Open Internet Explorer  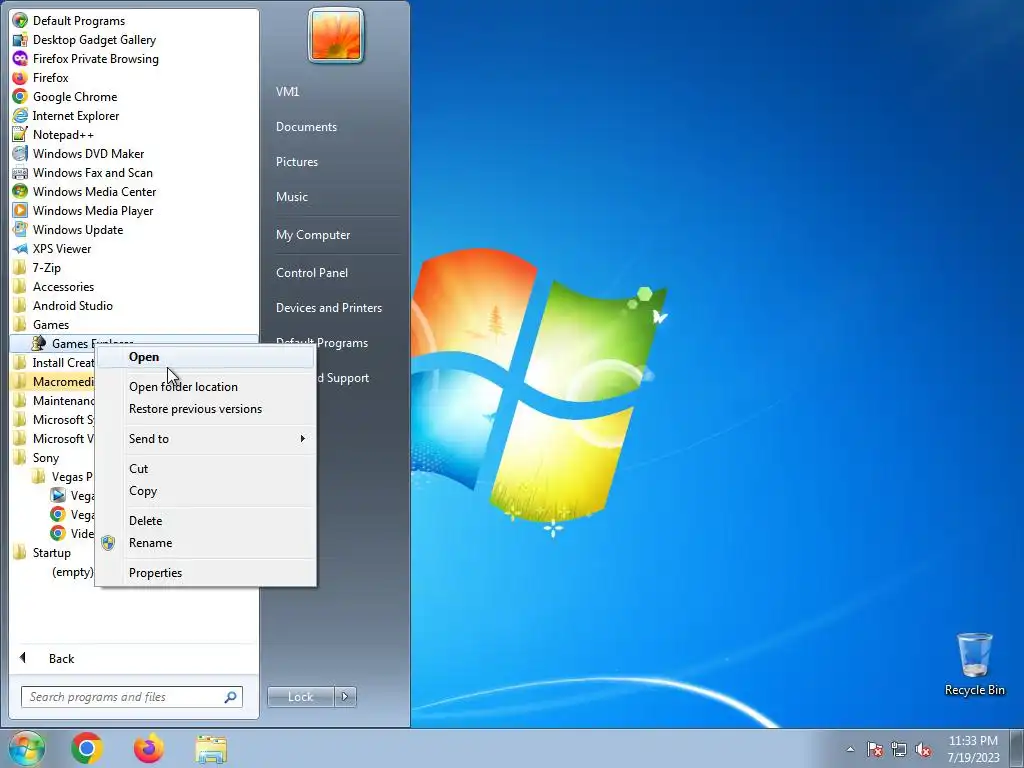pyautogui.click(x=65, y=116)
